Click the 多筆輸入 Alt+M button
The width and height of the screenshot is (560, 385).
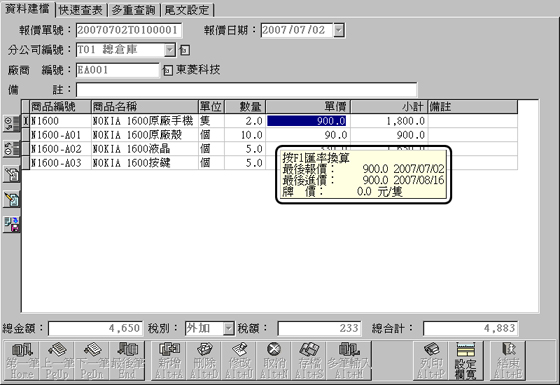click(x=349, y=361)
